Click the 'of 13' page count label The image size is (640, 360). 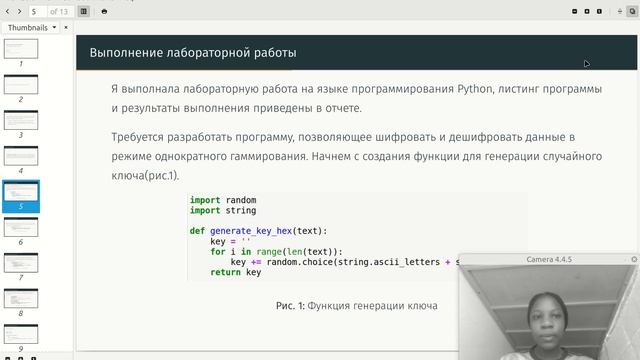click(x=59, y=11)
